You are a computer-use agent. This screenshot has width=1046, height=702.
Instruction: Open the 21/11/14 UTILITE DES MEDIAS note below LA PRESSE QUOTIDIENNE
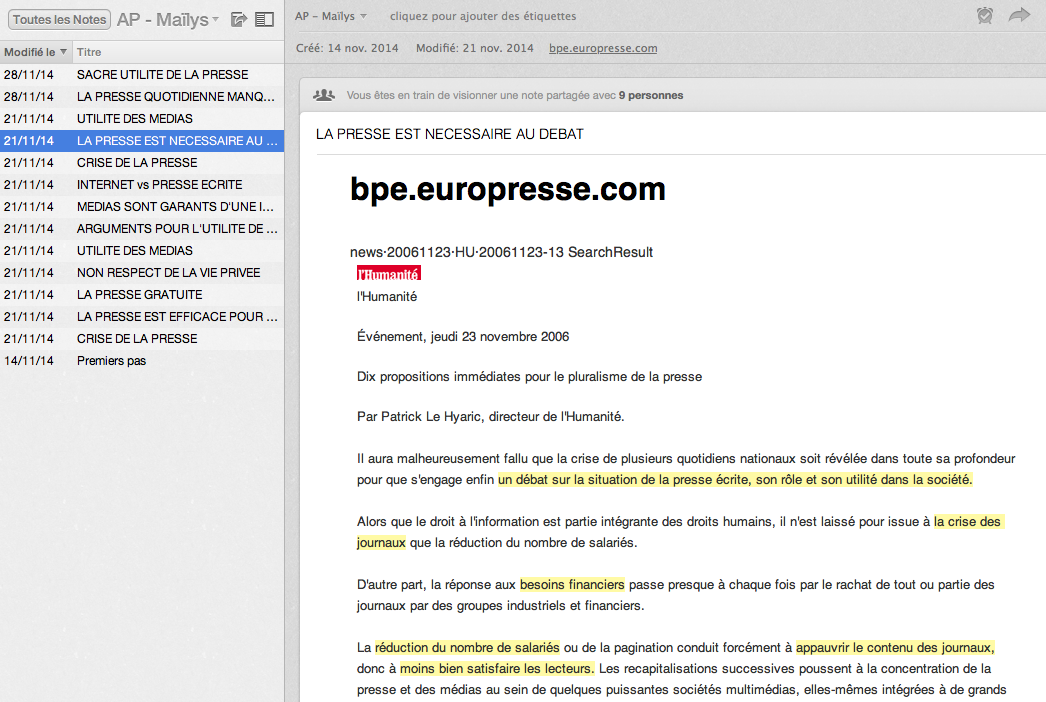click(142, 119)
